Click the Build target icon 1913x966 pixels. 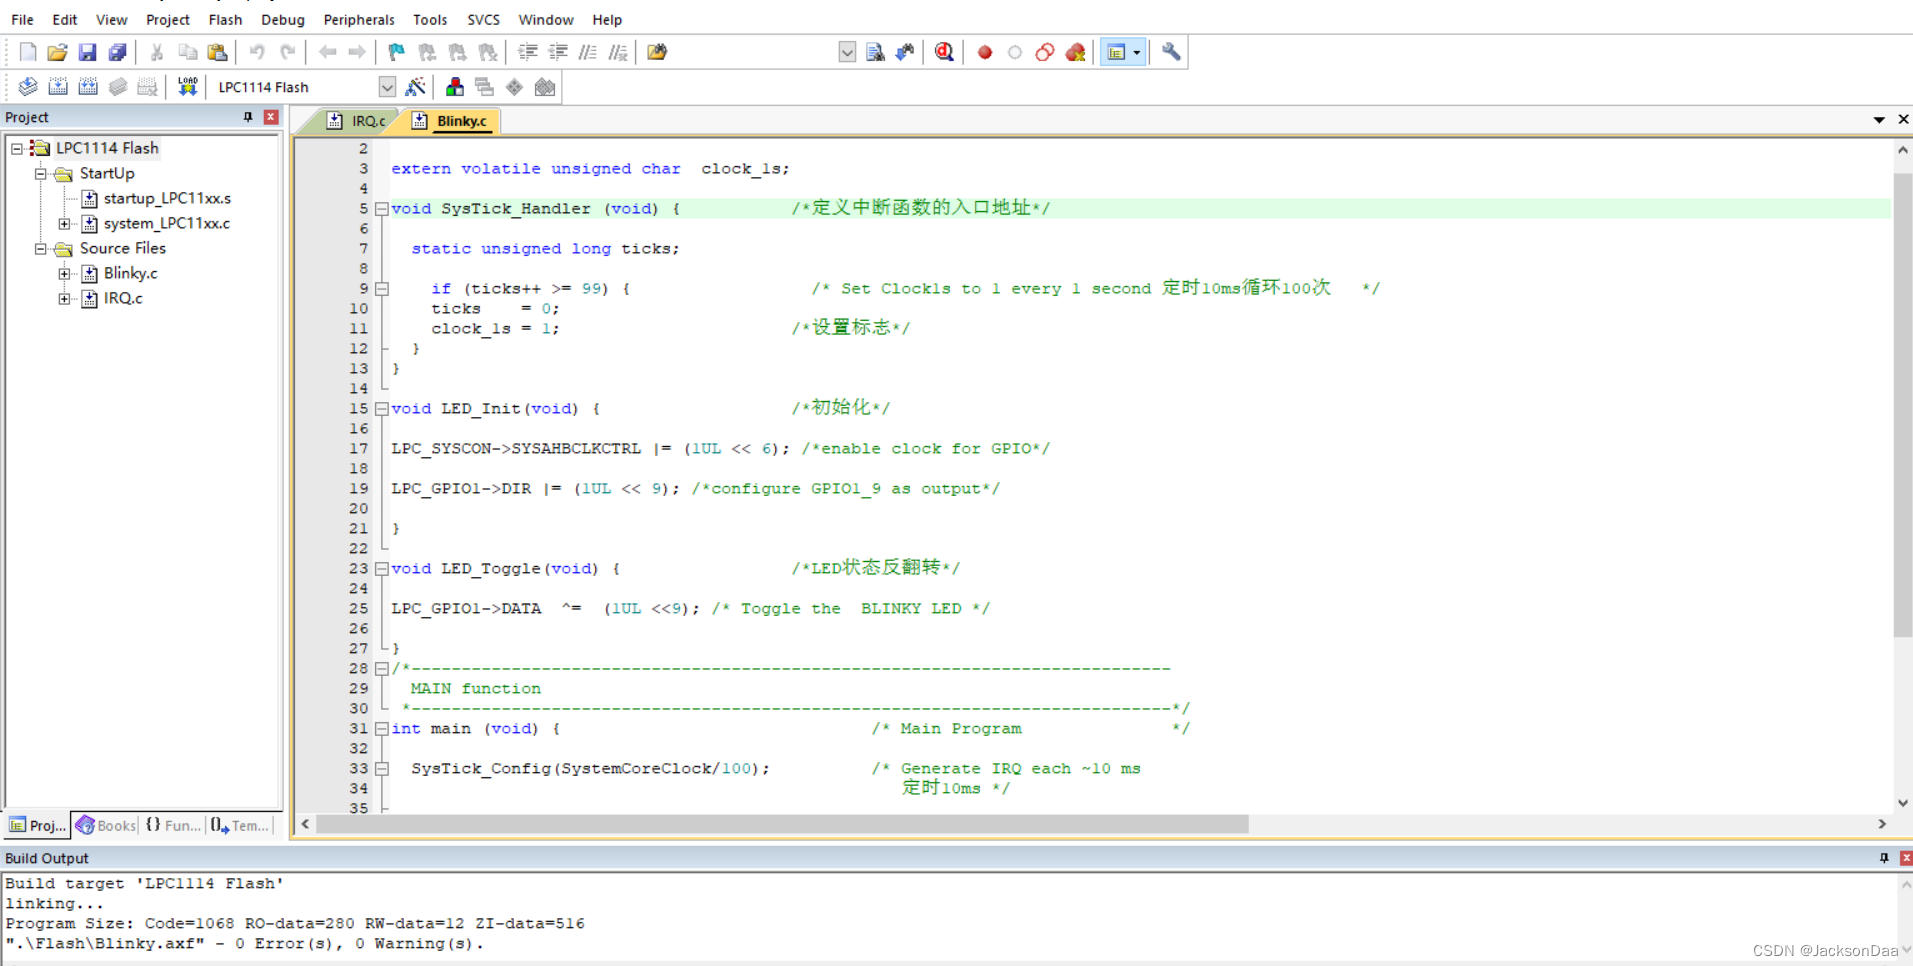(x=58, y=87)
